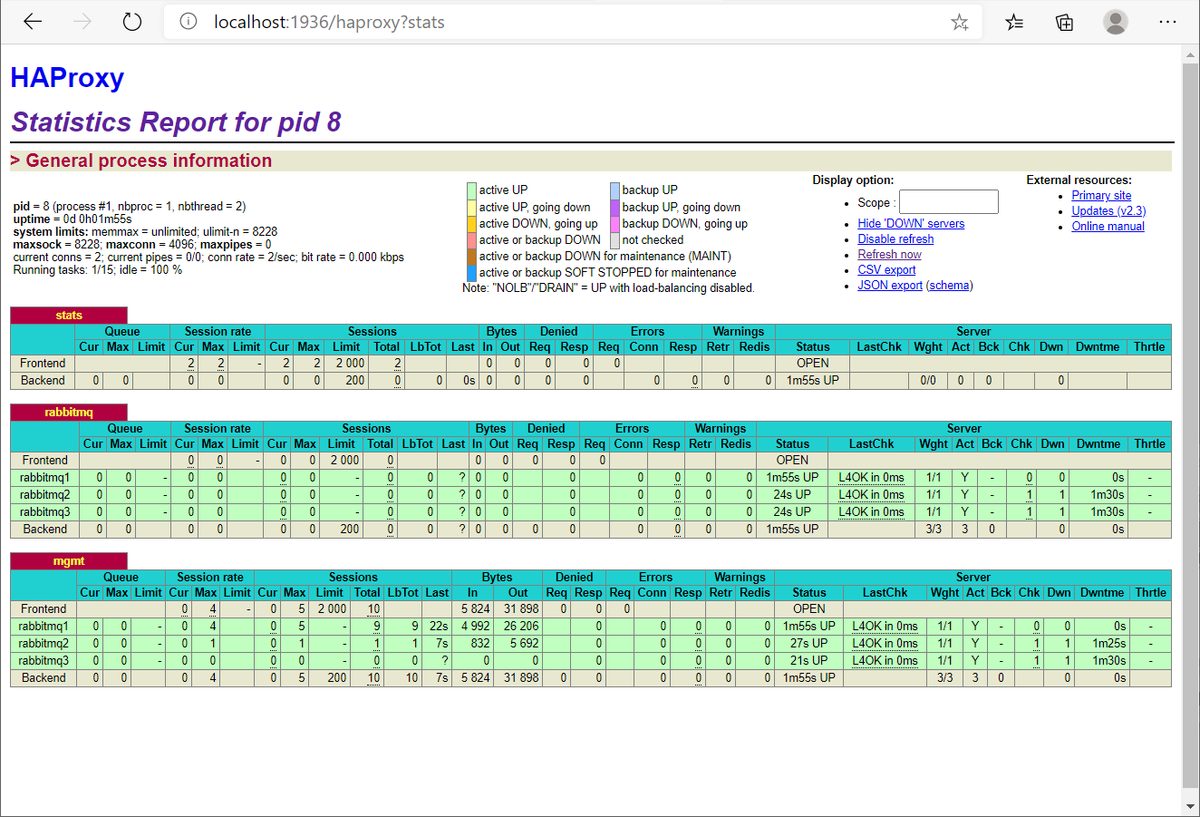Viewport: 1200px width, 817px height.
Task: Reload the page with the refresh icon
Action: point(132,22)
